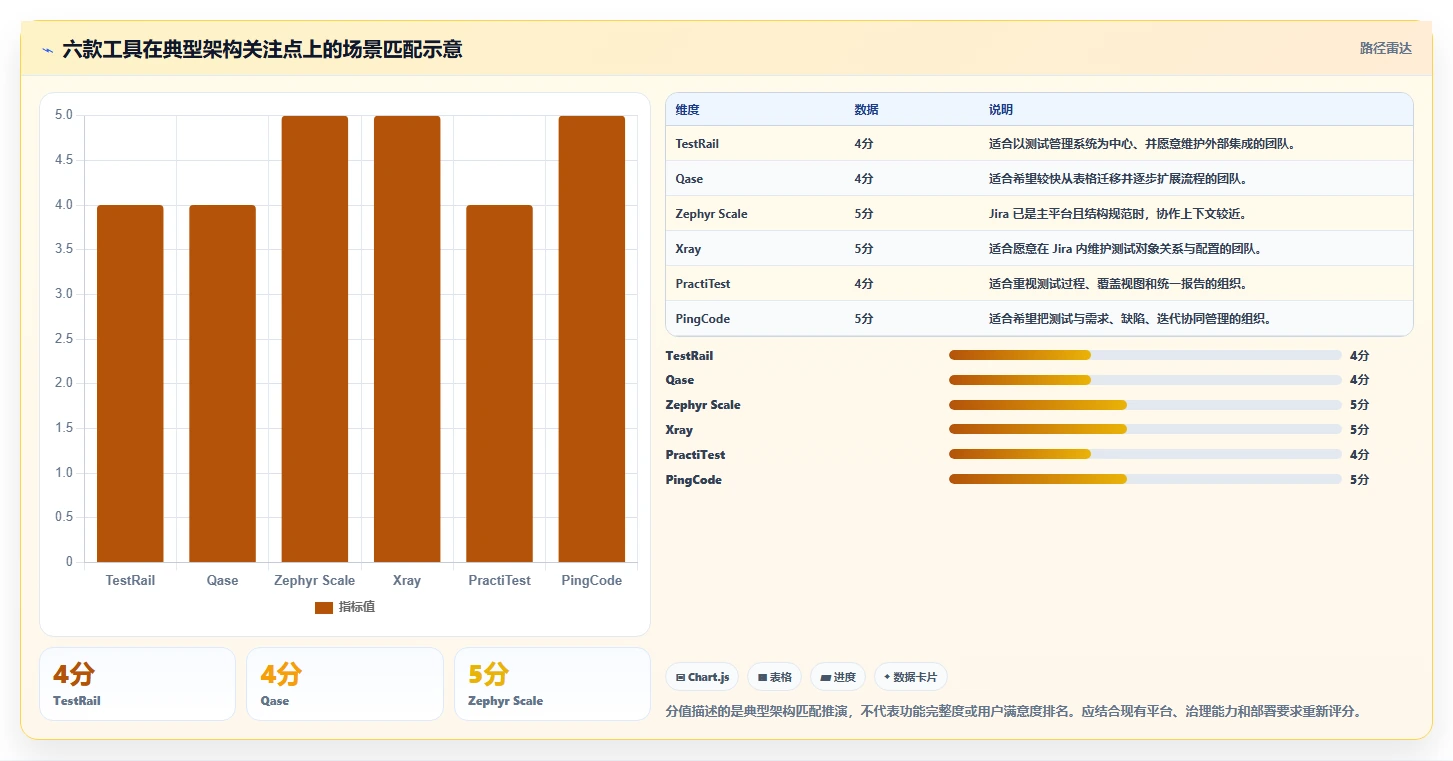
Task: Click Xray in the table's 维度 column
Action: click(687, 249)
